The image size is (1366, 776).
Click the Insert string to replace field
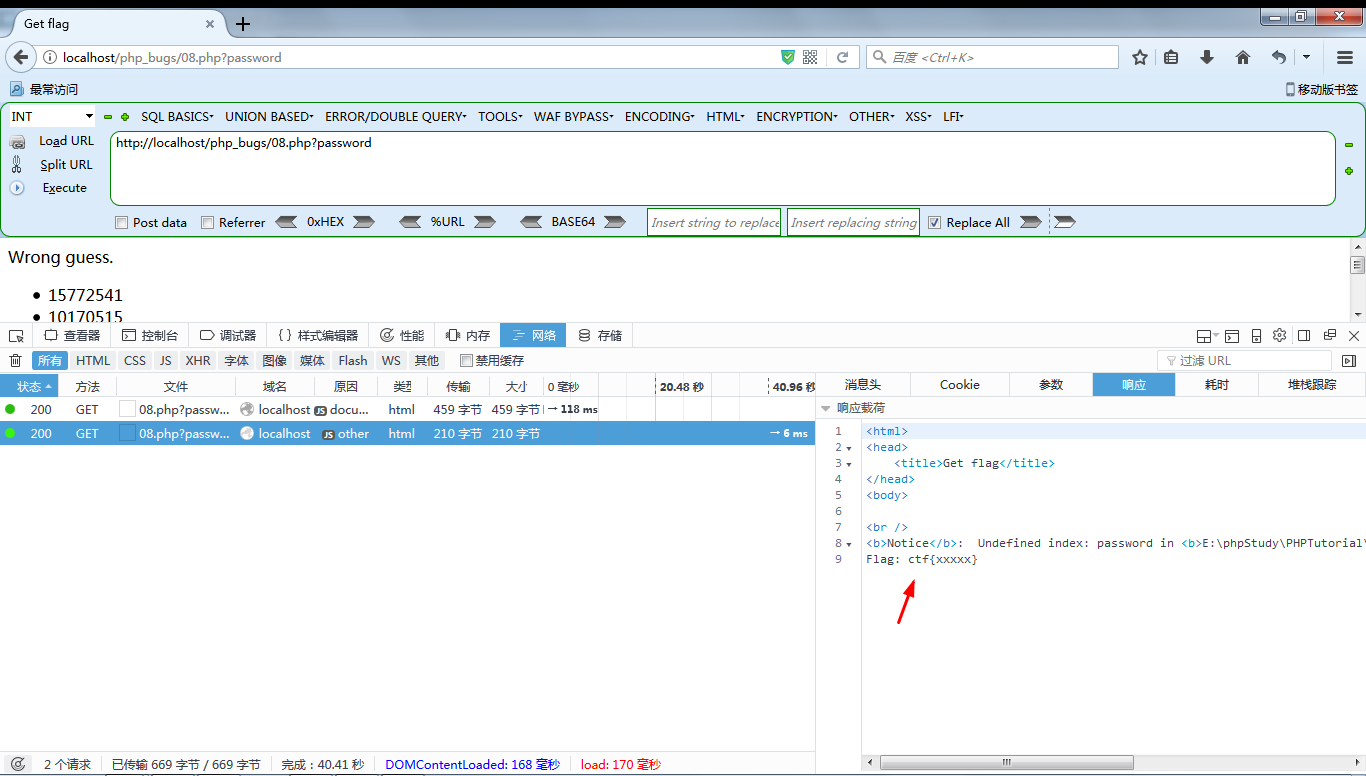pos(714,222)
